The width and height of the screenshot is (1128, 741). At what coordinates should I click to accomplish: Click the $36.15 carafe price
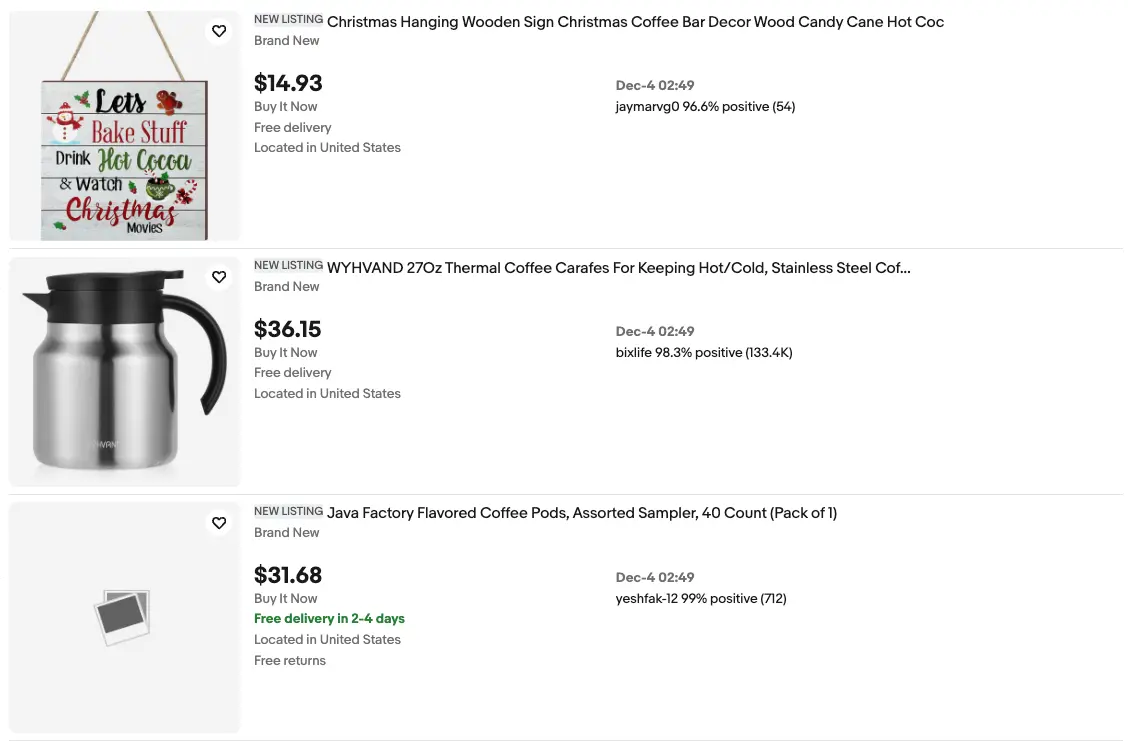[287, 329]
